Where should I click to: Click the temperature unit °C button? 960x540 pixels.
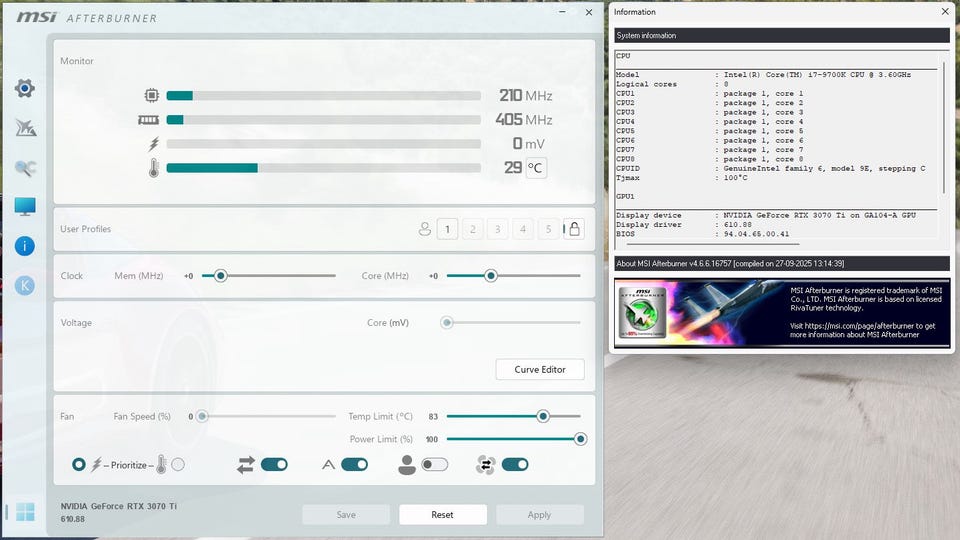[x=535, y=168]
